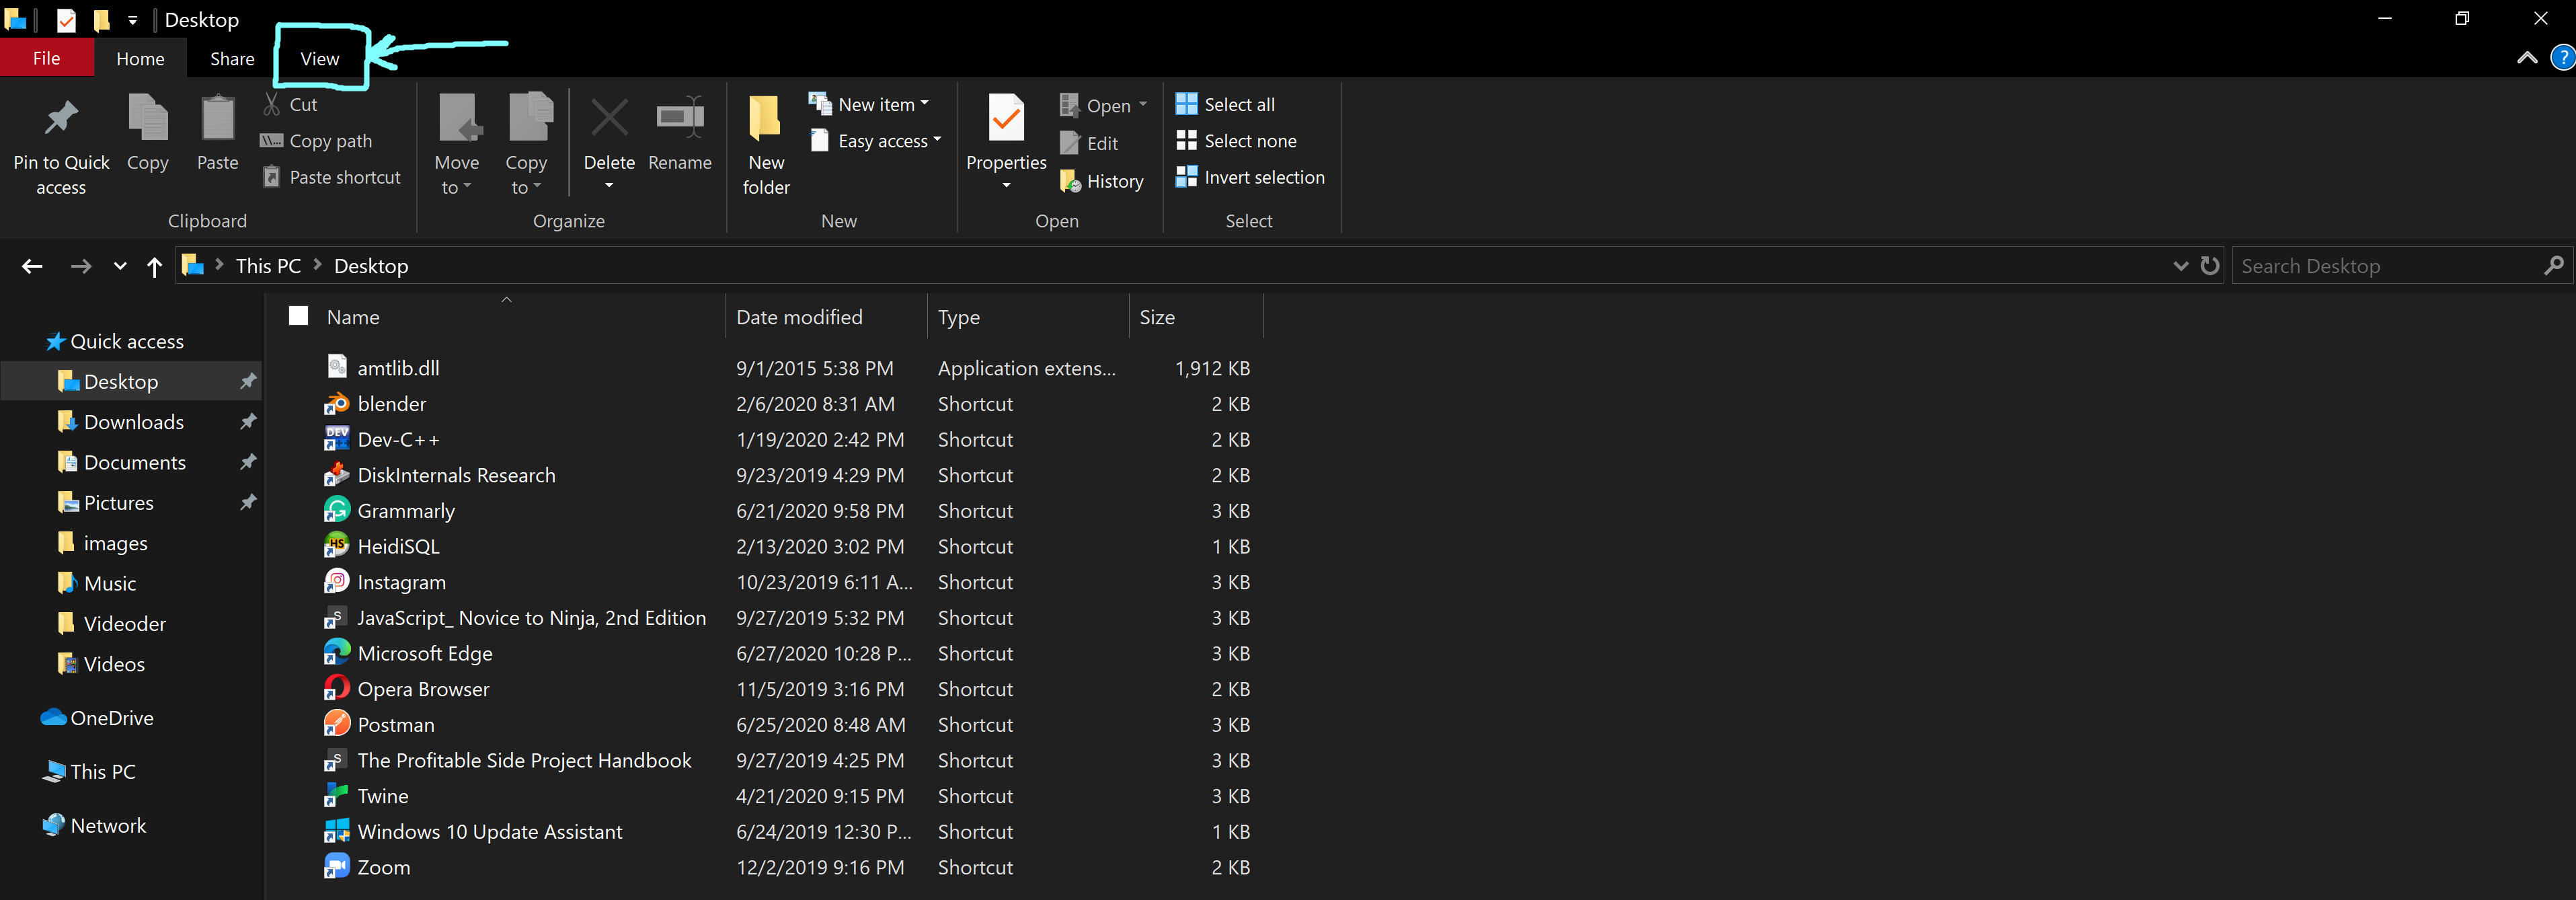Switch to the View tab
The height and width of the screenshot is (900, 2576).
point(319,58)
